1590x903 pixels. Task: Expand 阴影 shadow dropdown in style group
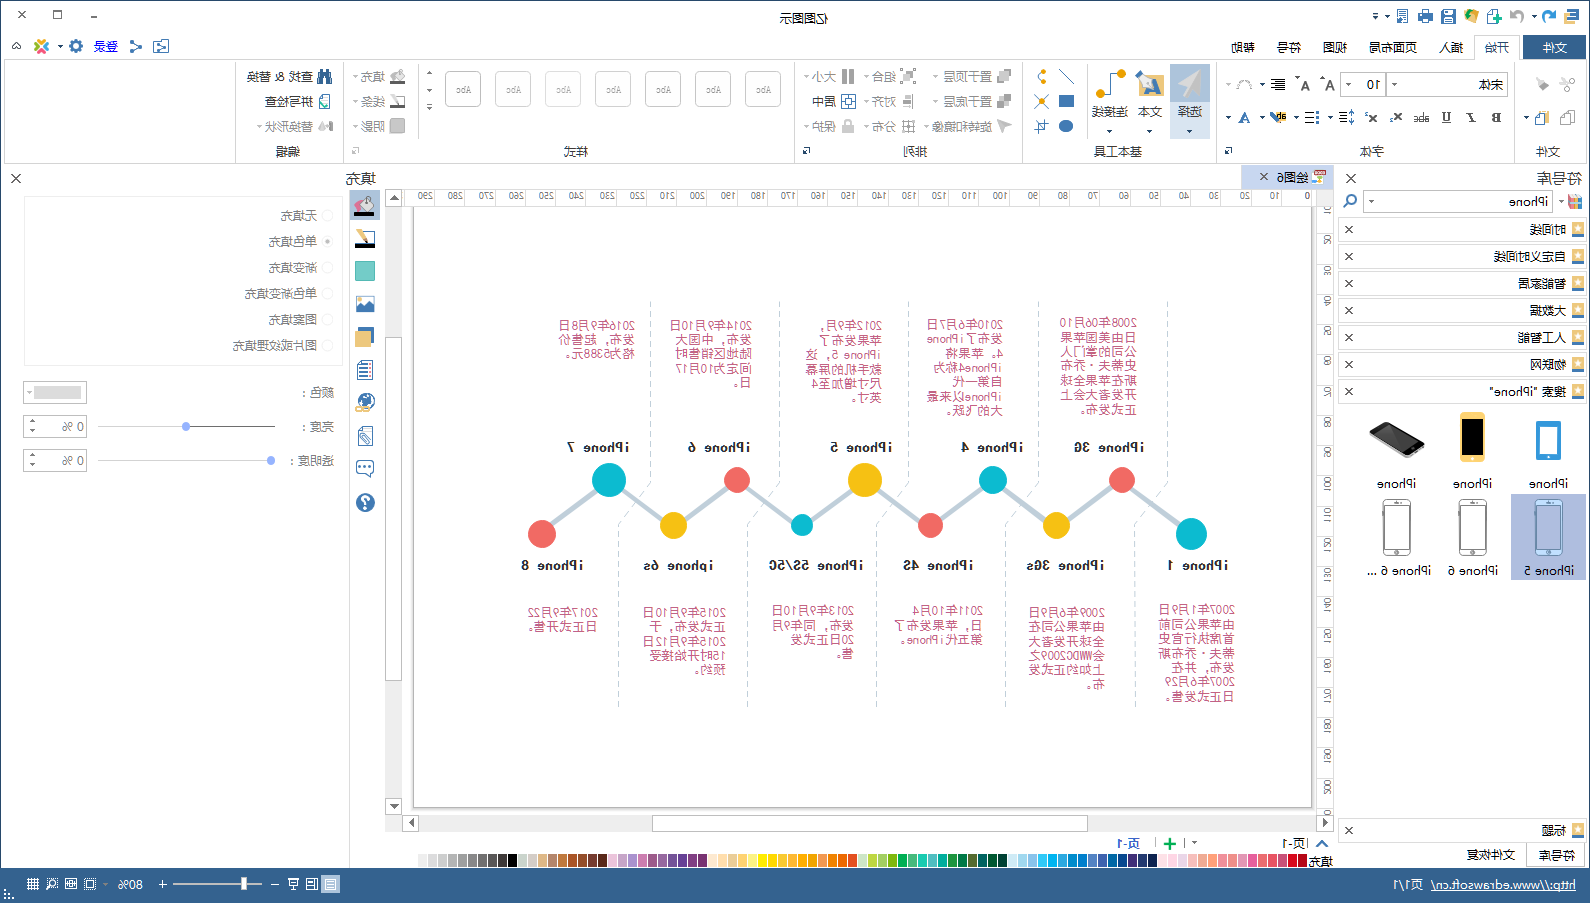point(378,126)
